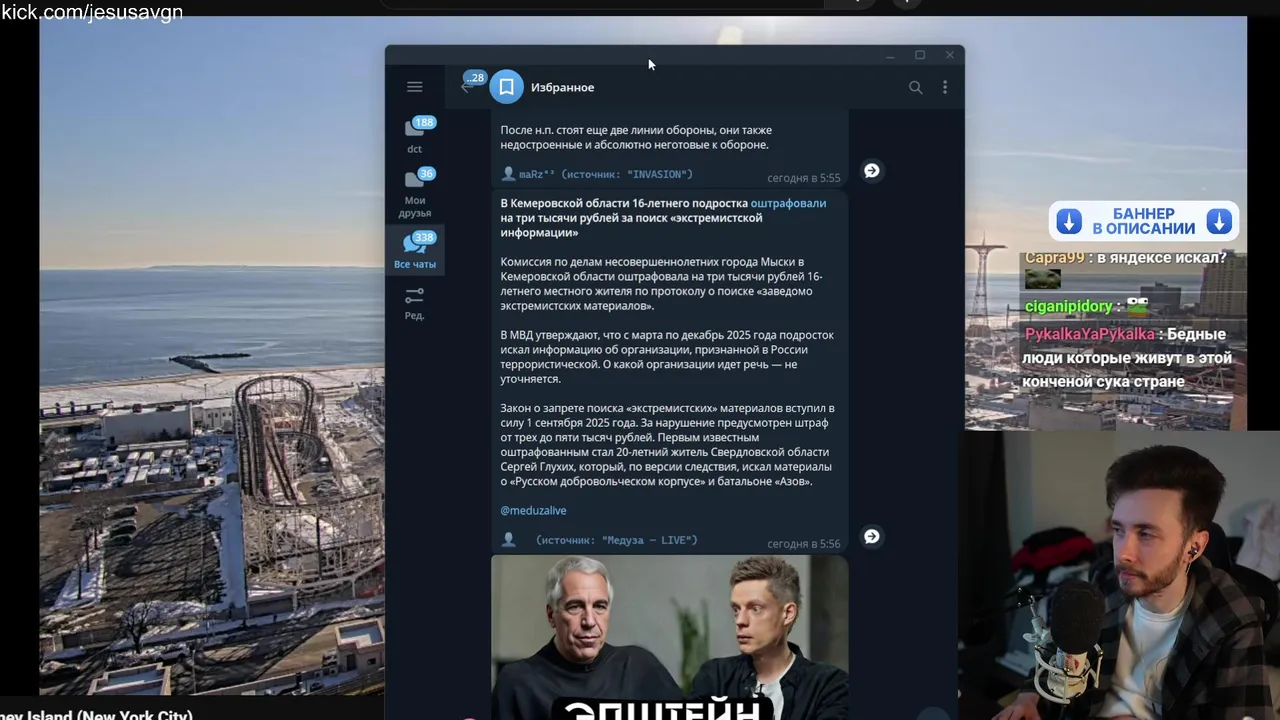Select the ciganipidory chat username

coord(1068,306)
